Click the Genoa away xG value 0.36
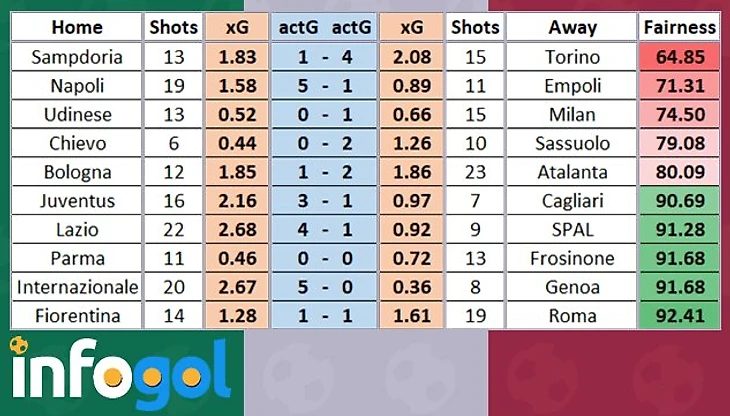730x416 pixels. pos(411,287)
